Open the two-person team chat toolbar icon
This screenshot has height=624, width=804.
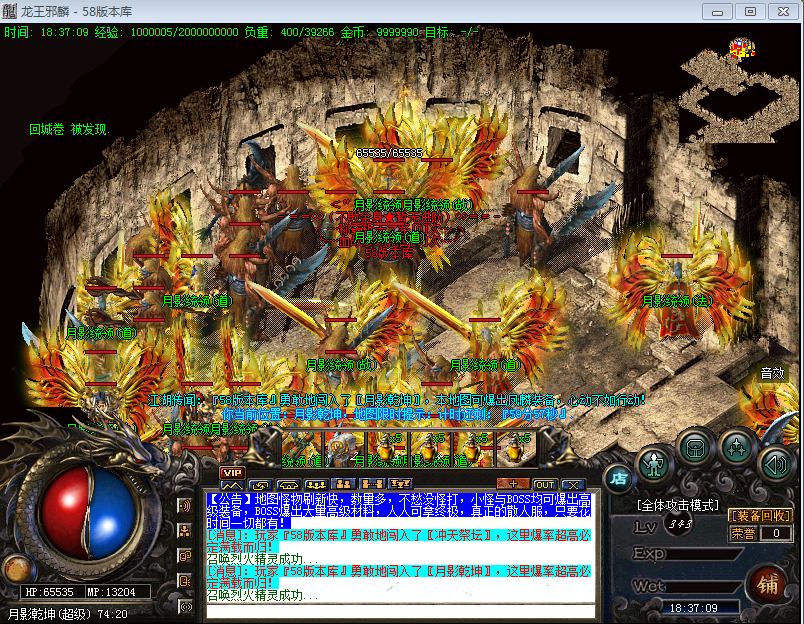tap(344, 485)
